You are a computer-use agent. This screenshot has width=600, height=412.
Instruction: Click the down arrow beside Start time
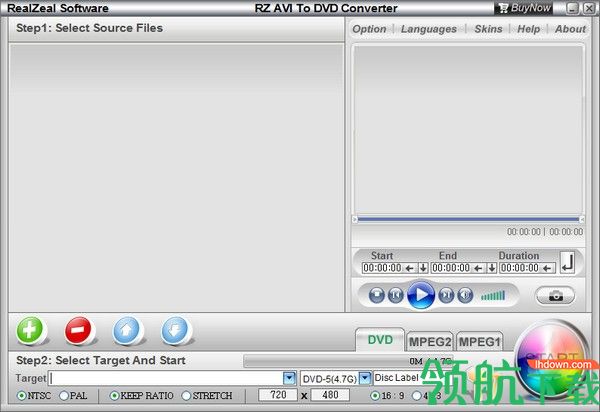423,268
